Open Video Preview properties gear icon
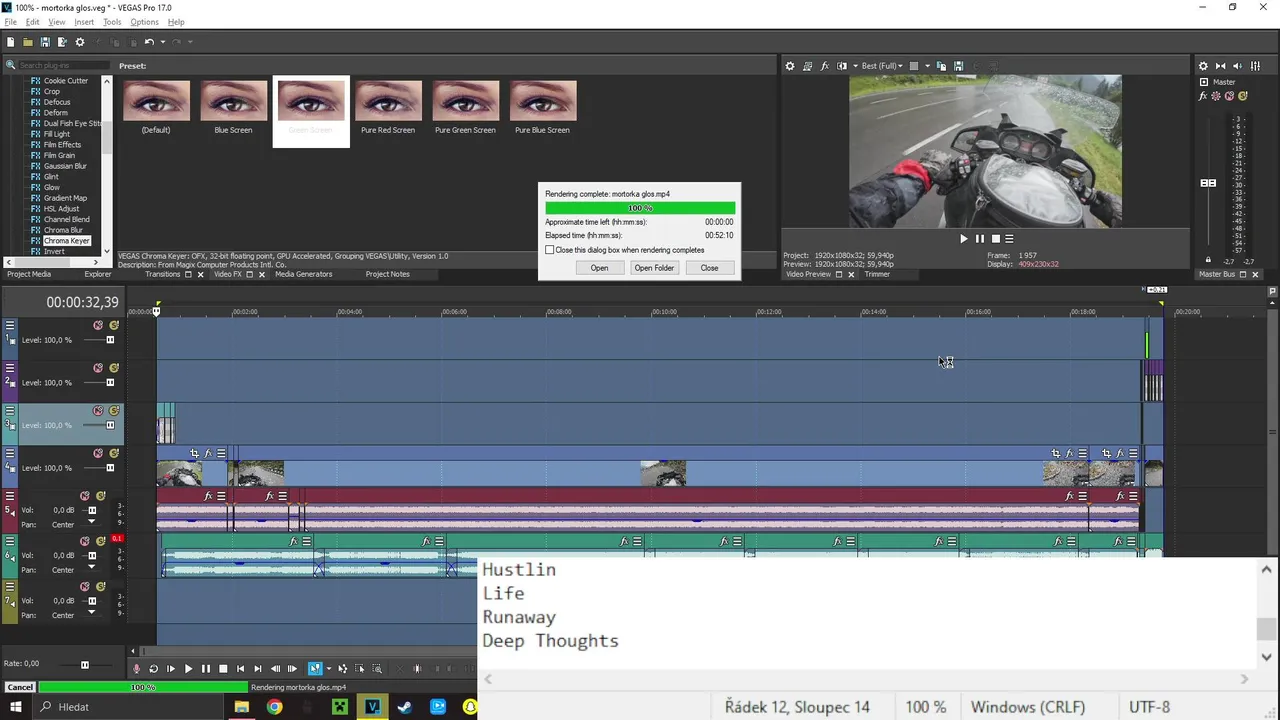 (790, 66)
